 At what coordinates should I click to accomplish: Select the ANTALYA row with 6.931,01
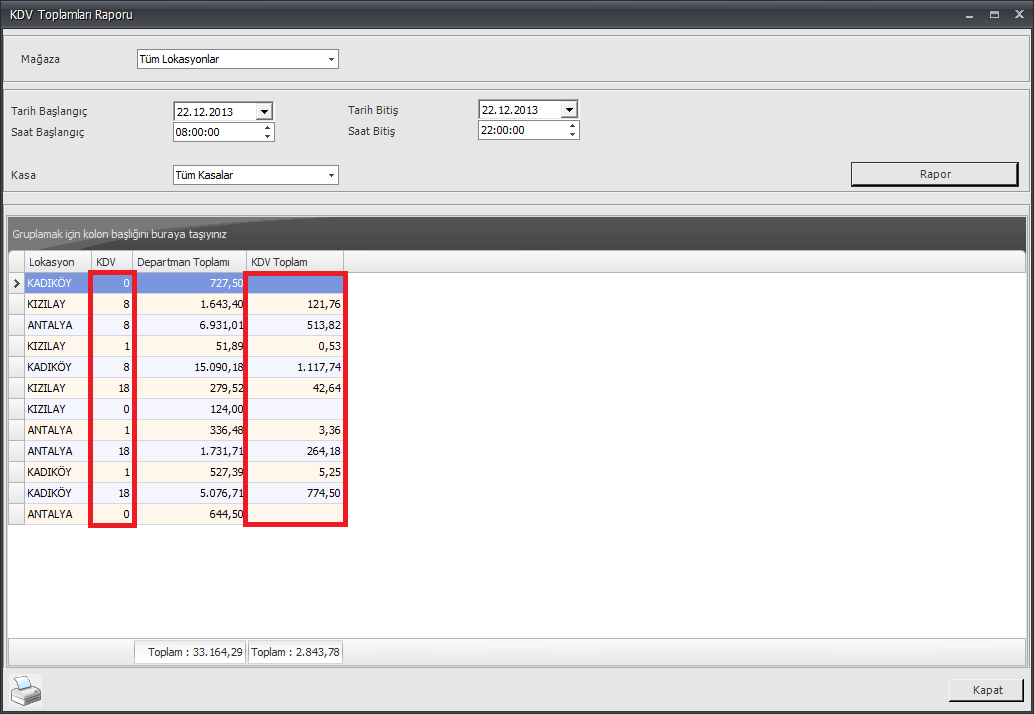189,325
